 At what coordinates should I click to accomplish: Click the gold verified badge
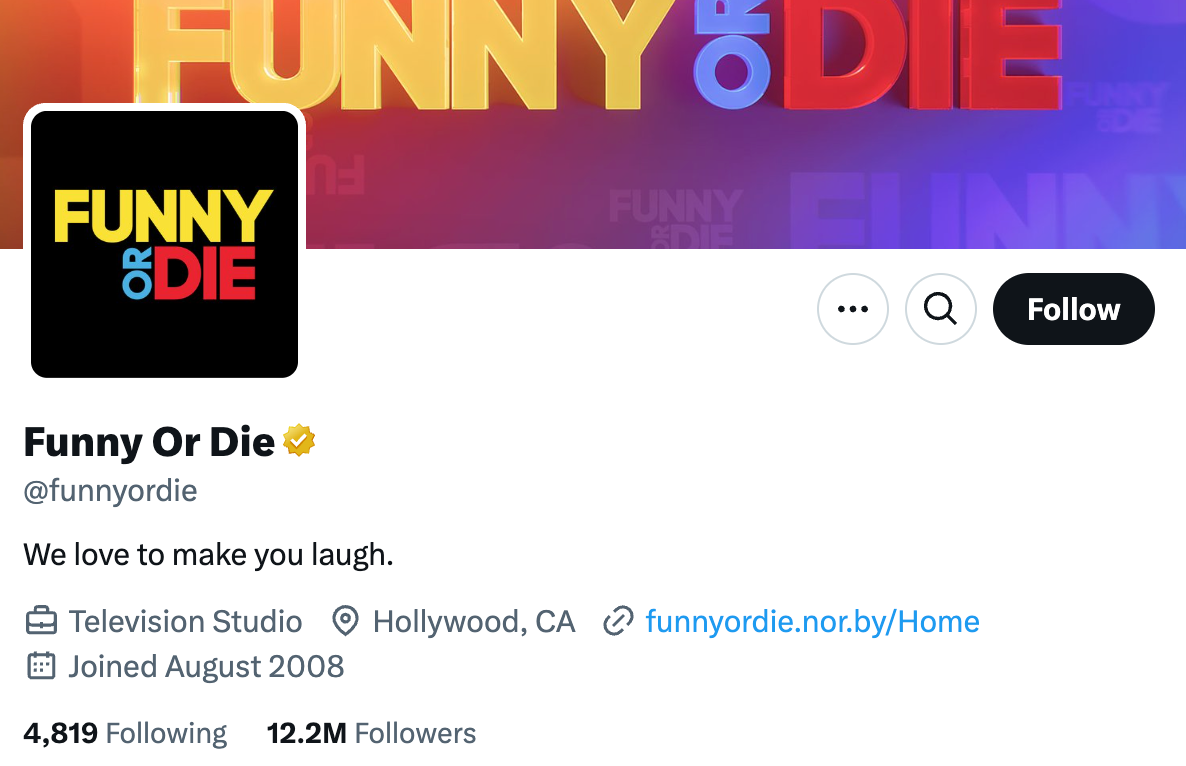coord(300,440)
